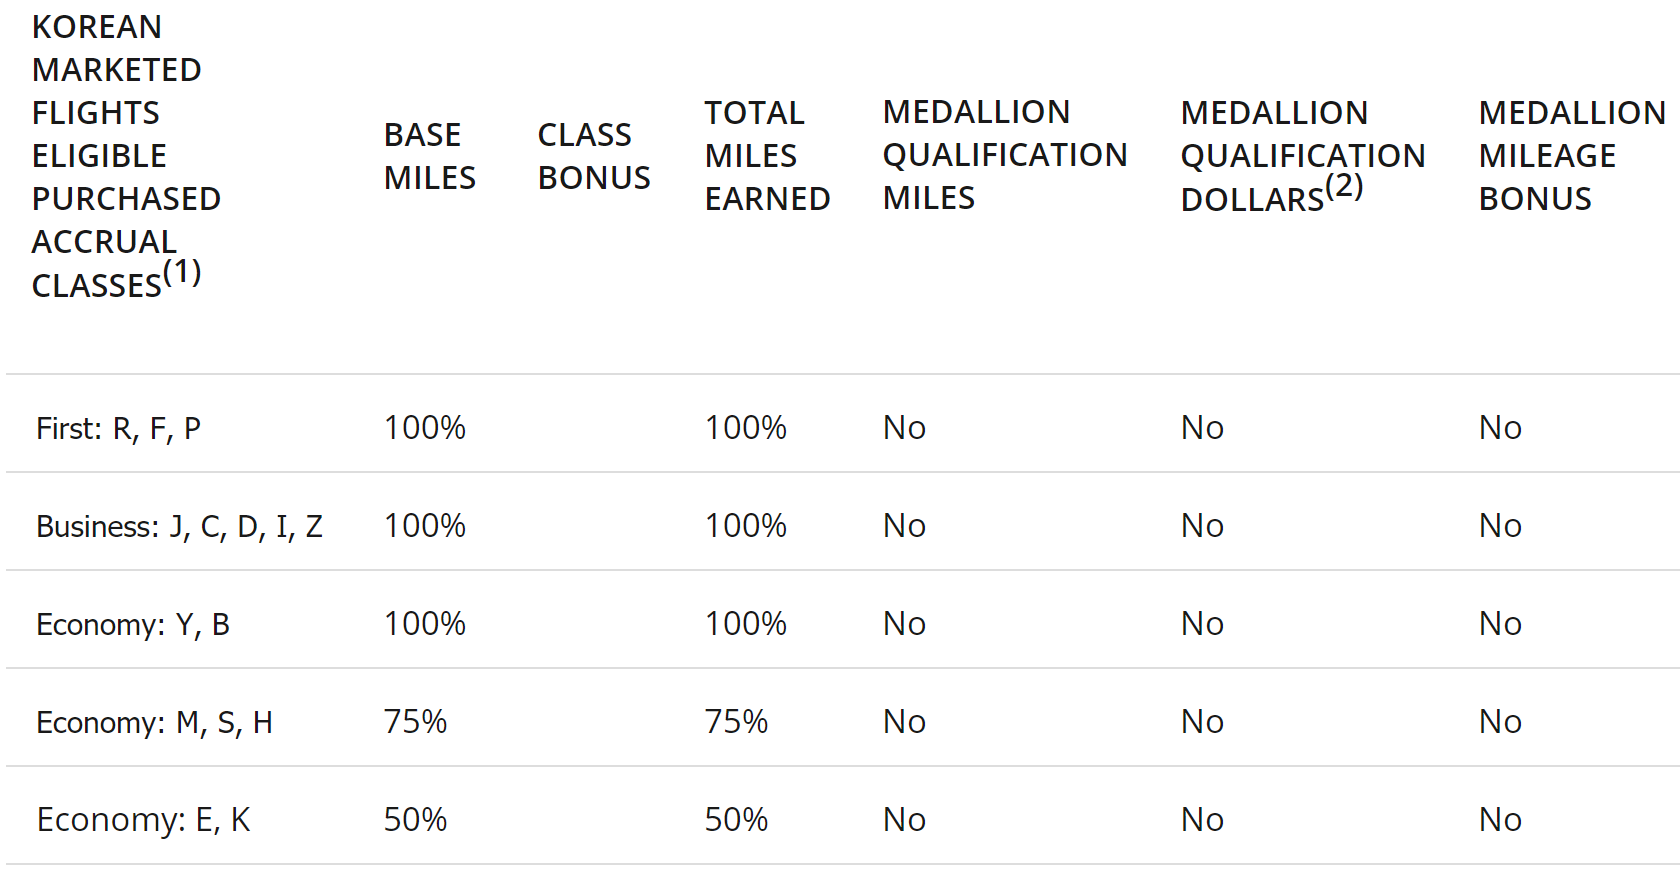Open footnote (2) beside Dollars
Image resolution: width=1680 pixels, height=880 pixels.
(1344, 186)
